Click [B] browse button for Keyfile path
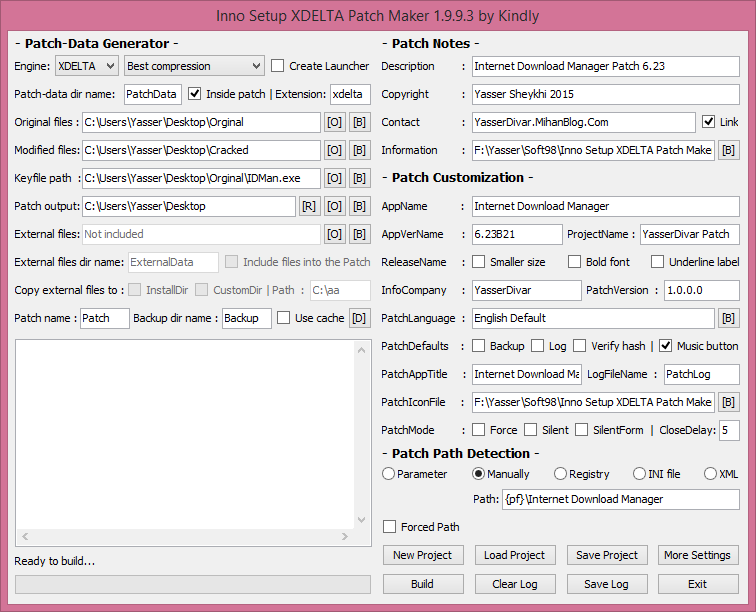 tap(359, 178)
